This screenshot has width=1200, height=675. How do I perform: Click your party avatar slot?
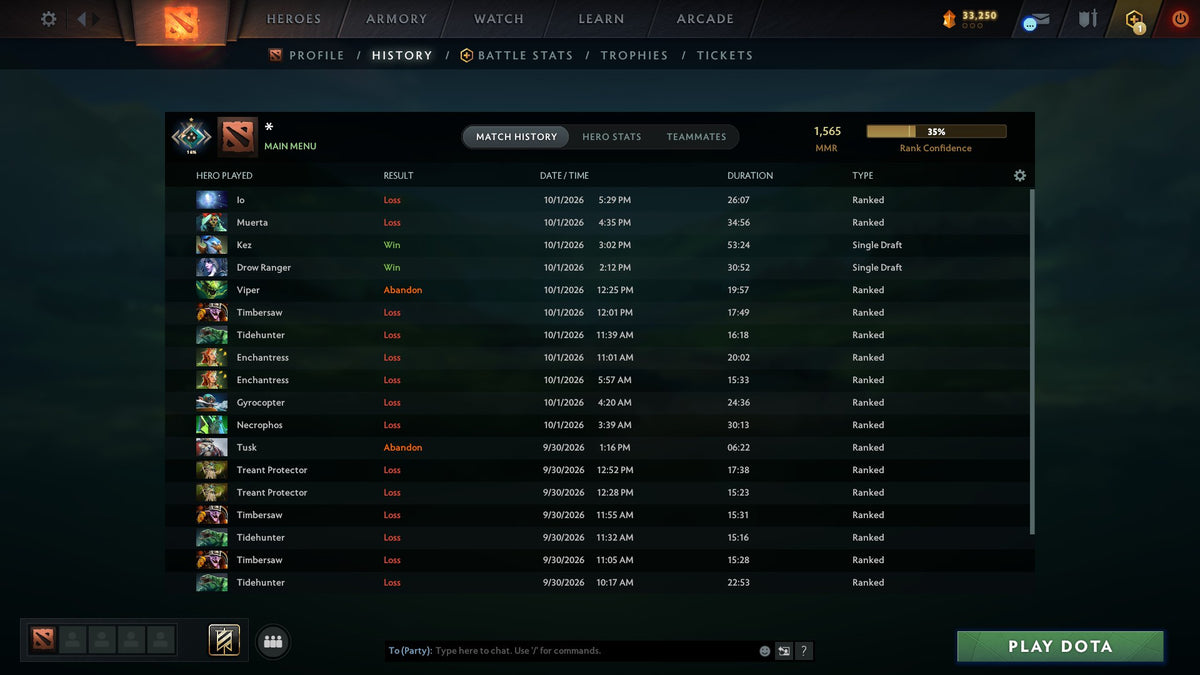click(x=43, y=640)
